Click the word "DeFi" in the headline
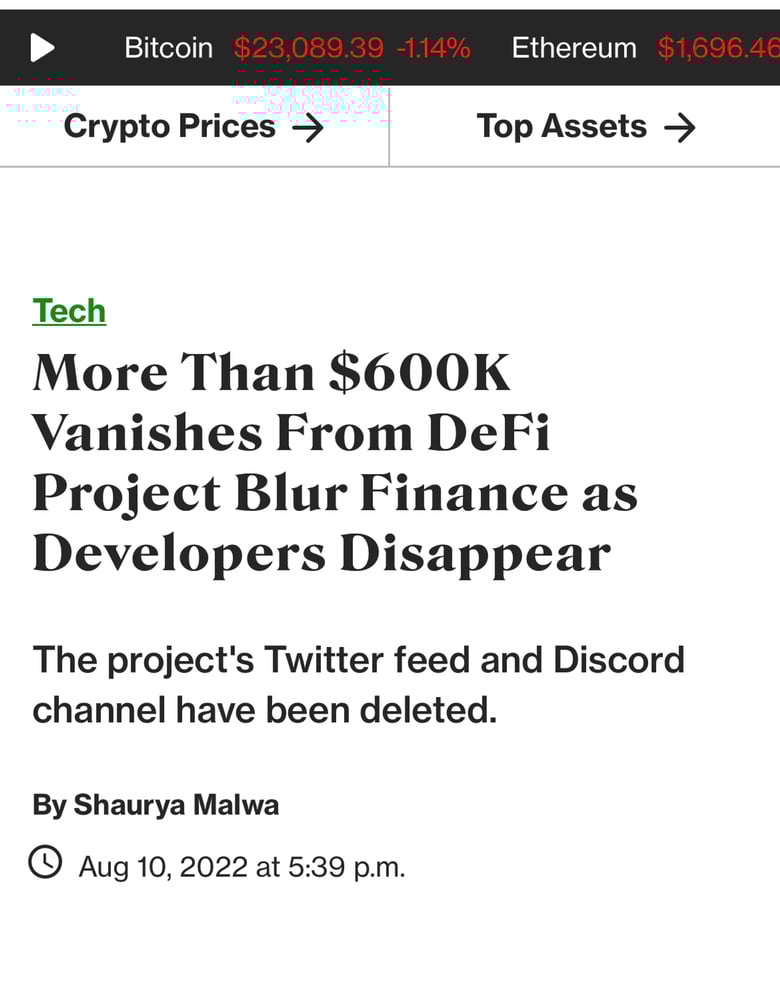780x1000 pixels. [488, 433]
